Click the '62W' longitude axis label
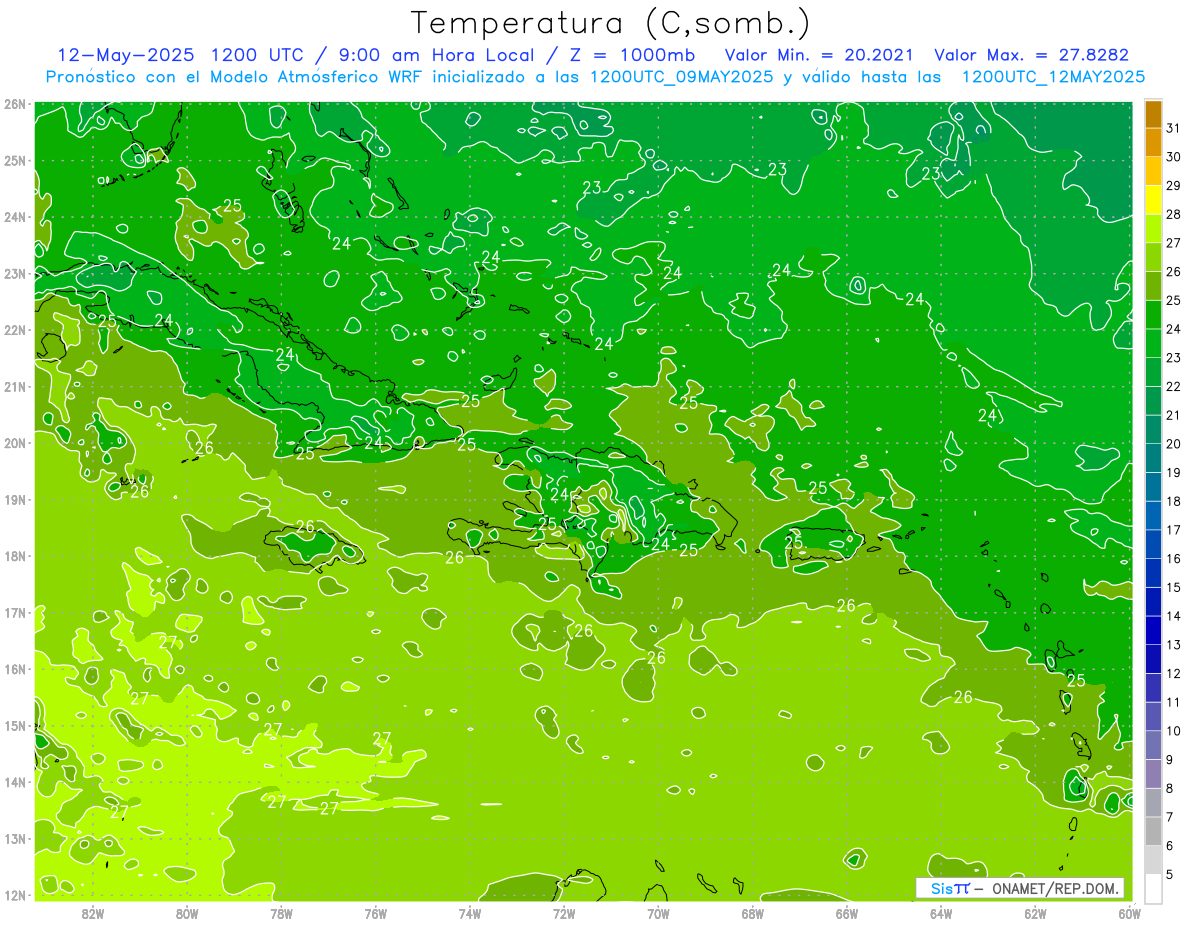Viewport: 1200px width, 927px height. pyautogui.click(x=1035, y=913)
